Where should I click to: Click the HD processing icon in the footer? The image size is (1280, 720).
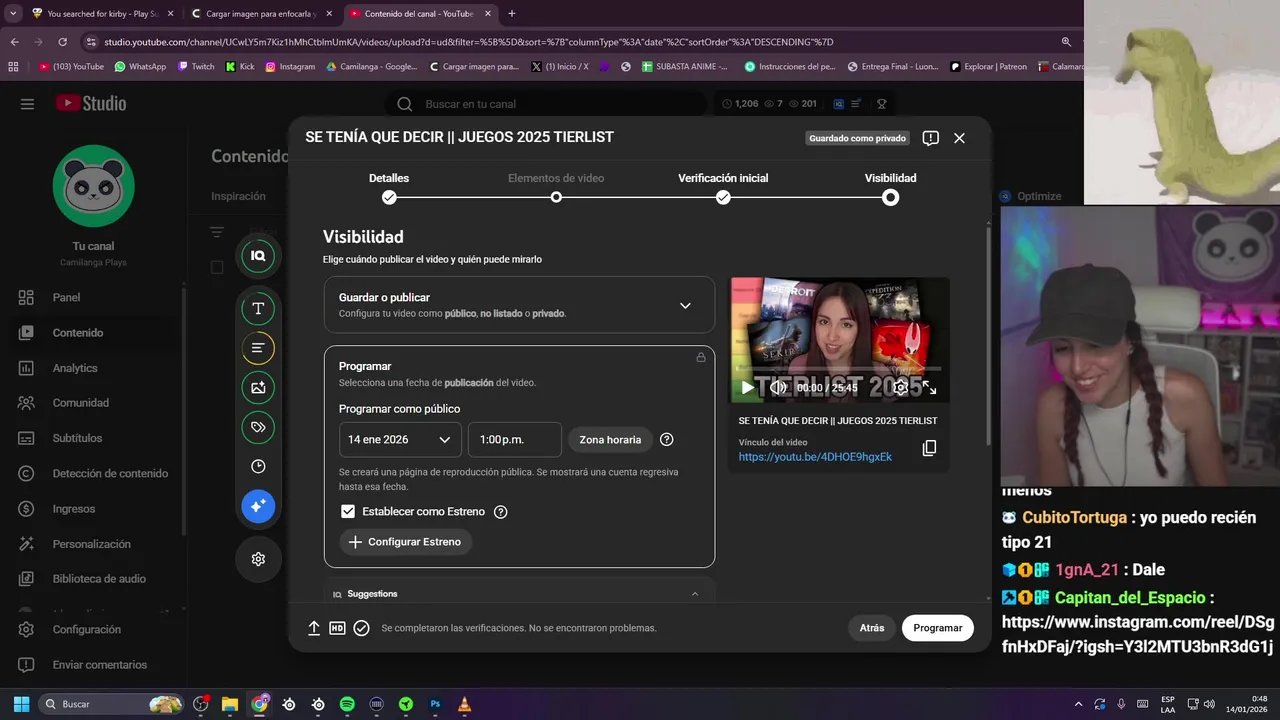point(337,628)
